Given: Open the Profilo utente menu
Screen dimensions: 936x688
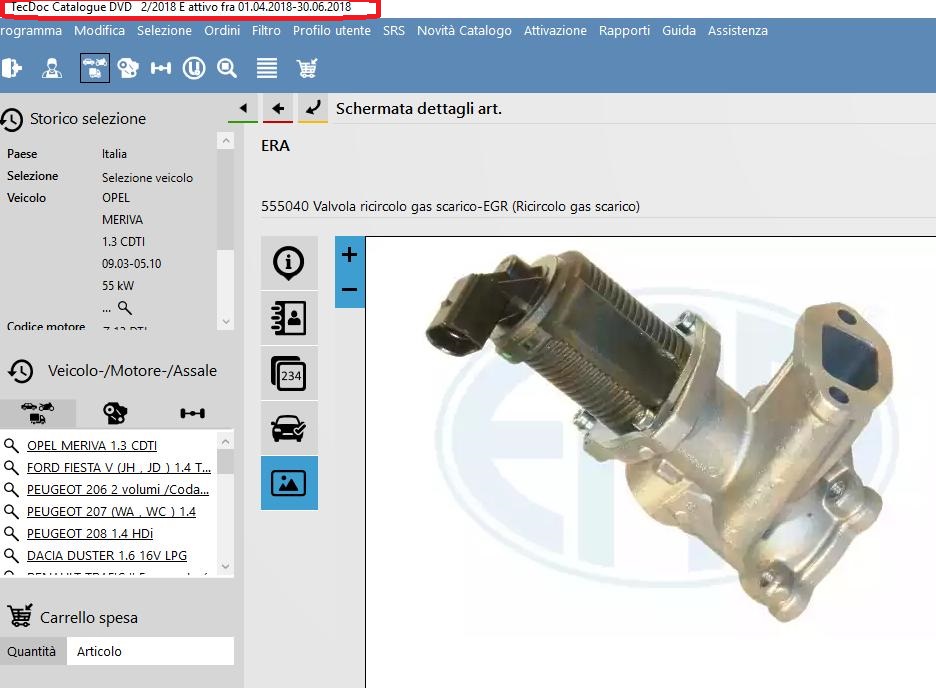Looking at the screenshot, I should point(332,30).
